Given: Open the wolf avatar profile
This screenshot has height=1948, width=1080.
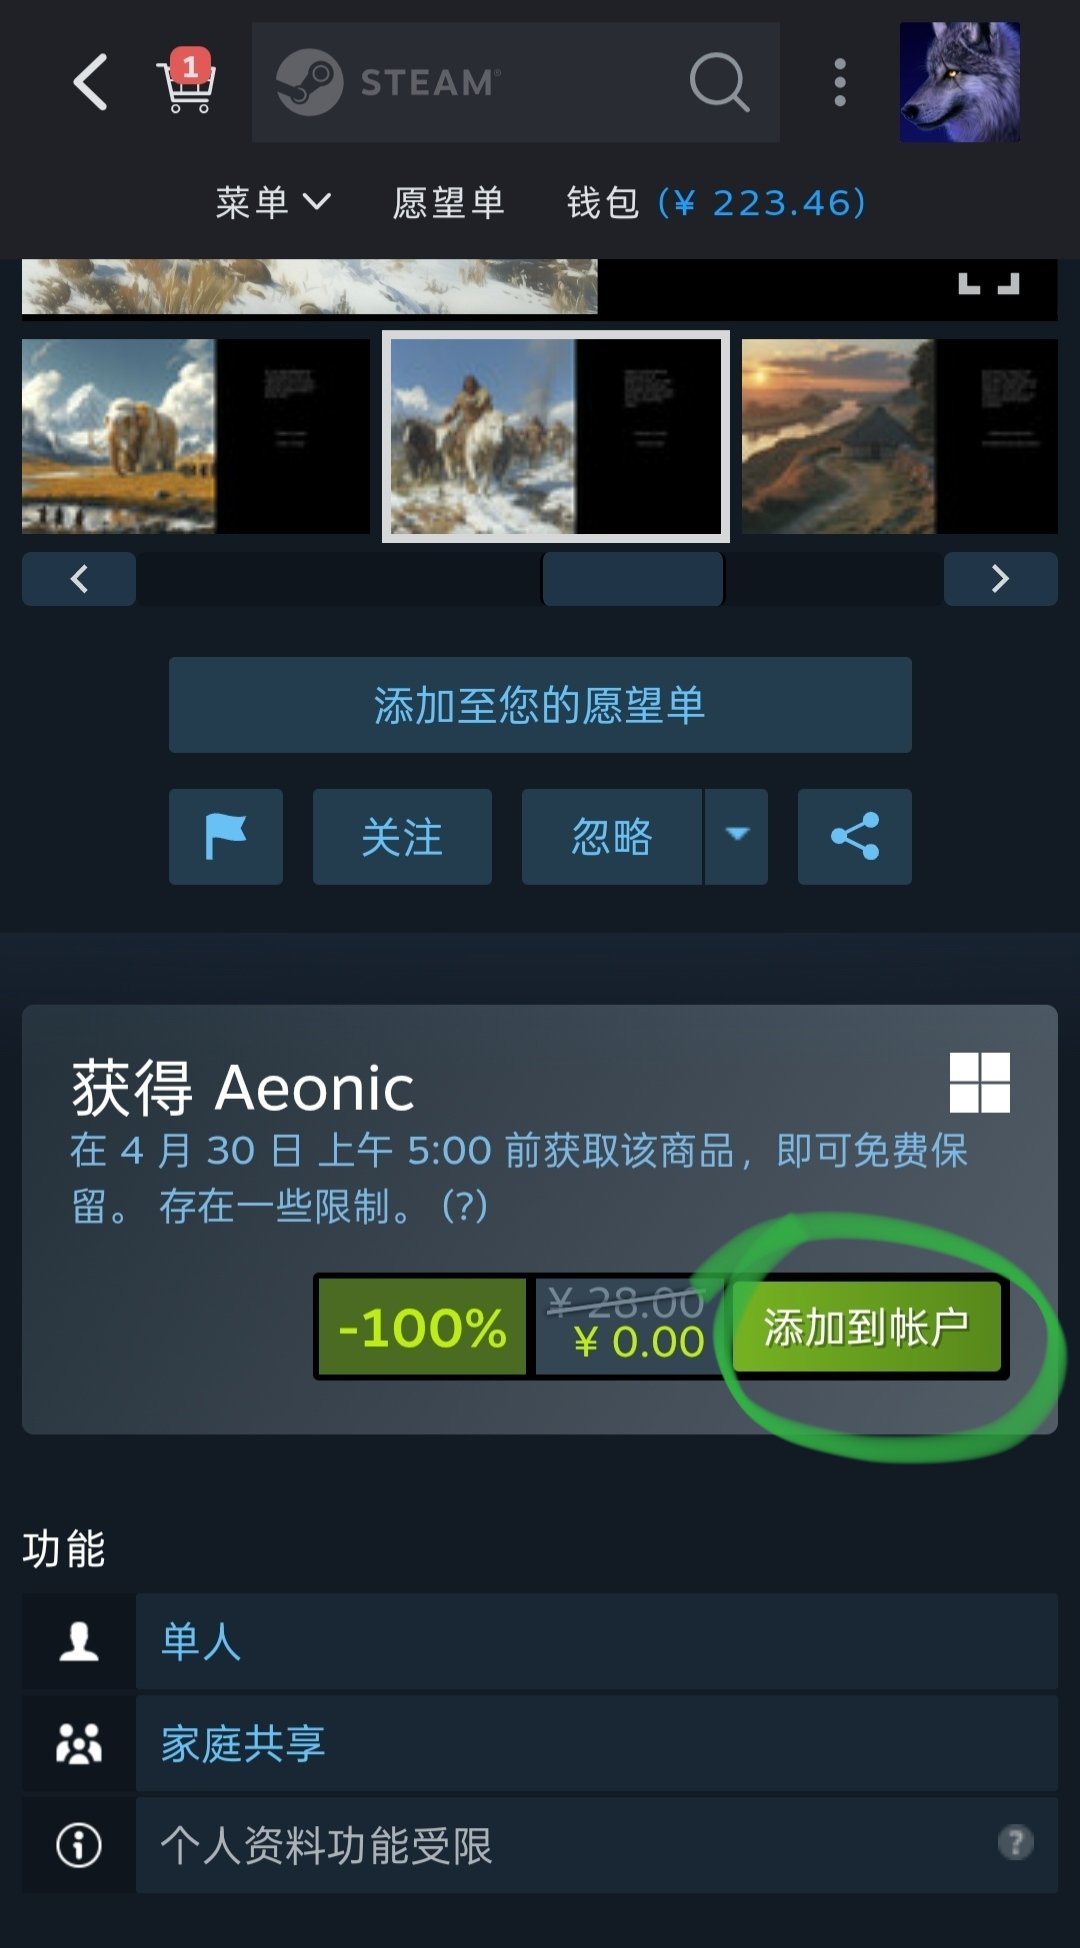Looking at the screenshot, I should [960, 82].
